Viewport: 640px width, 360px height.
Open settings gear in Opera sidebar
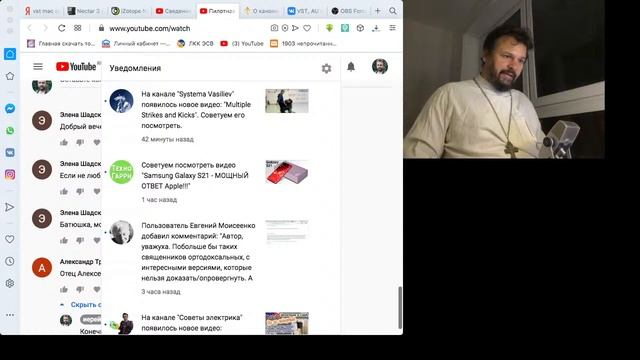coord(10,283)
